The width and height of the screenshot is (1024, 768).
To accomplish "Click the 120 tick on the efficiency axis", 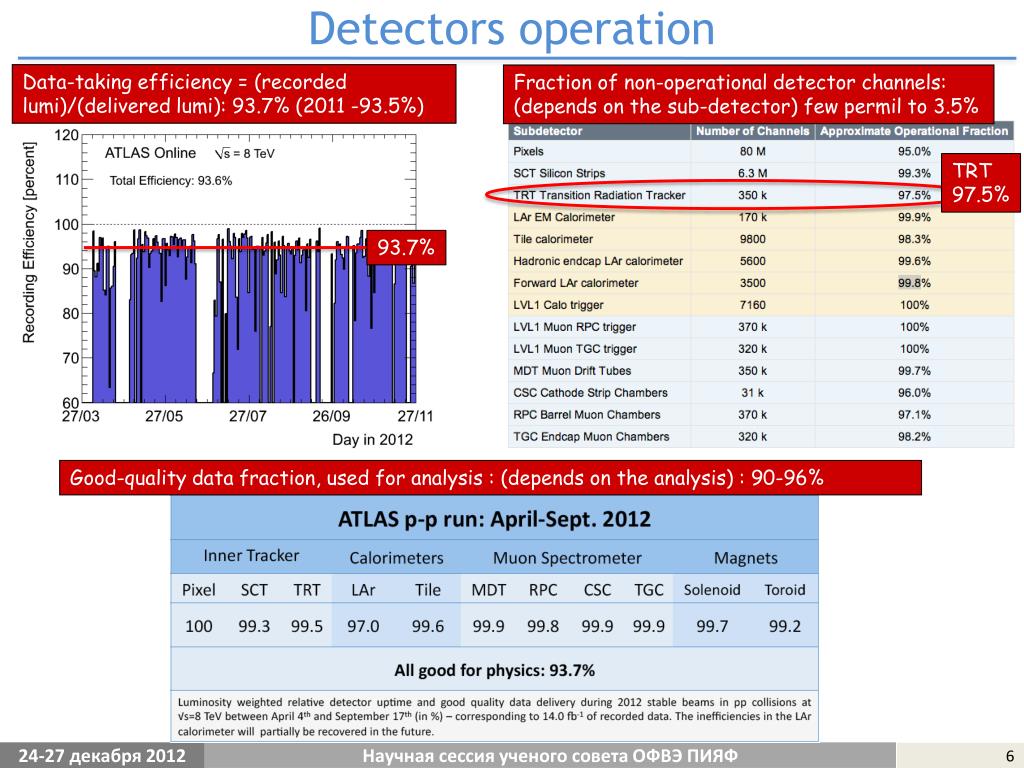I will point(66,135).
